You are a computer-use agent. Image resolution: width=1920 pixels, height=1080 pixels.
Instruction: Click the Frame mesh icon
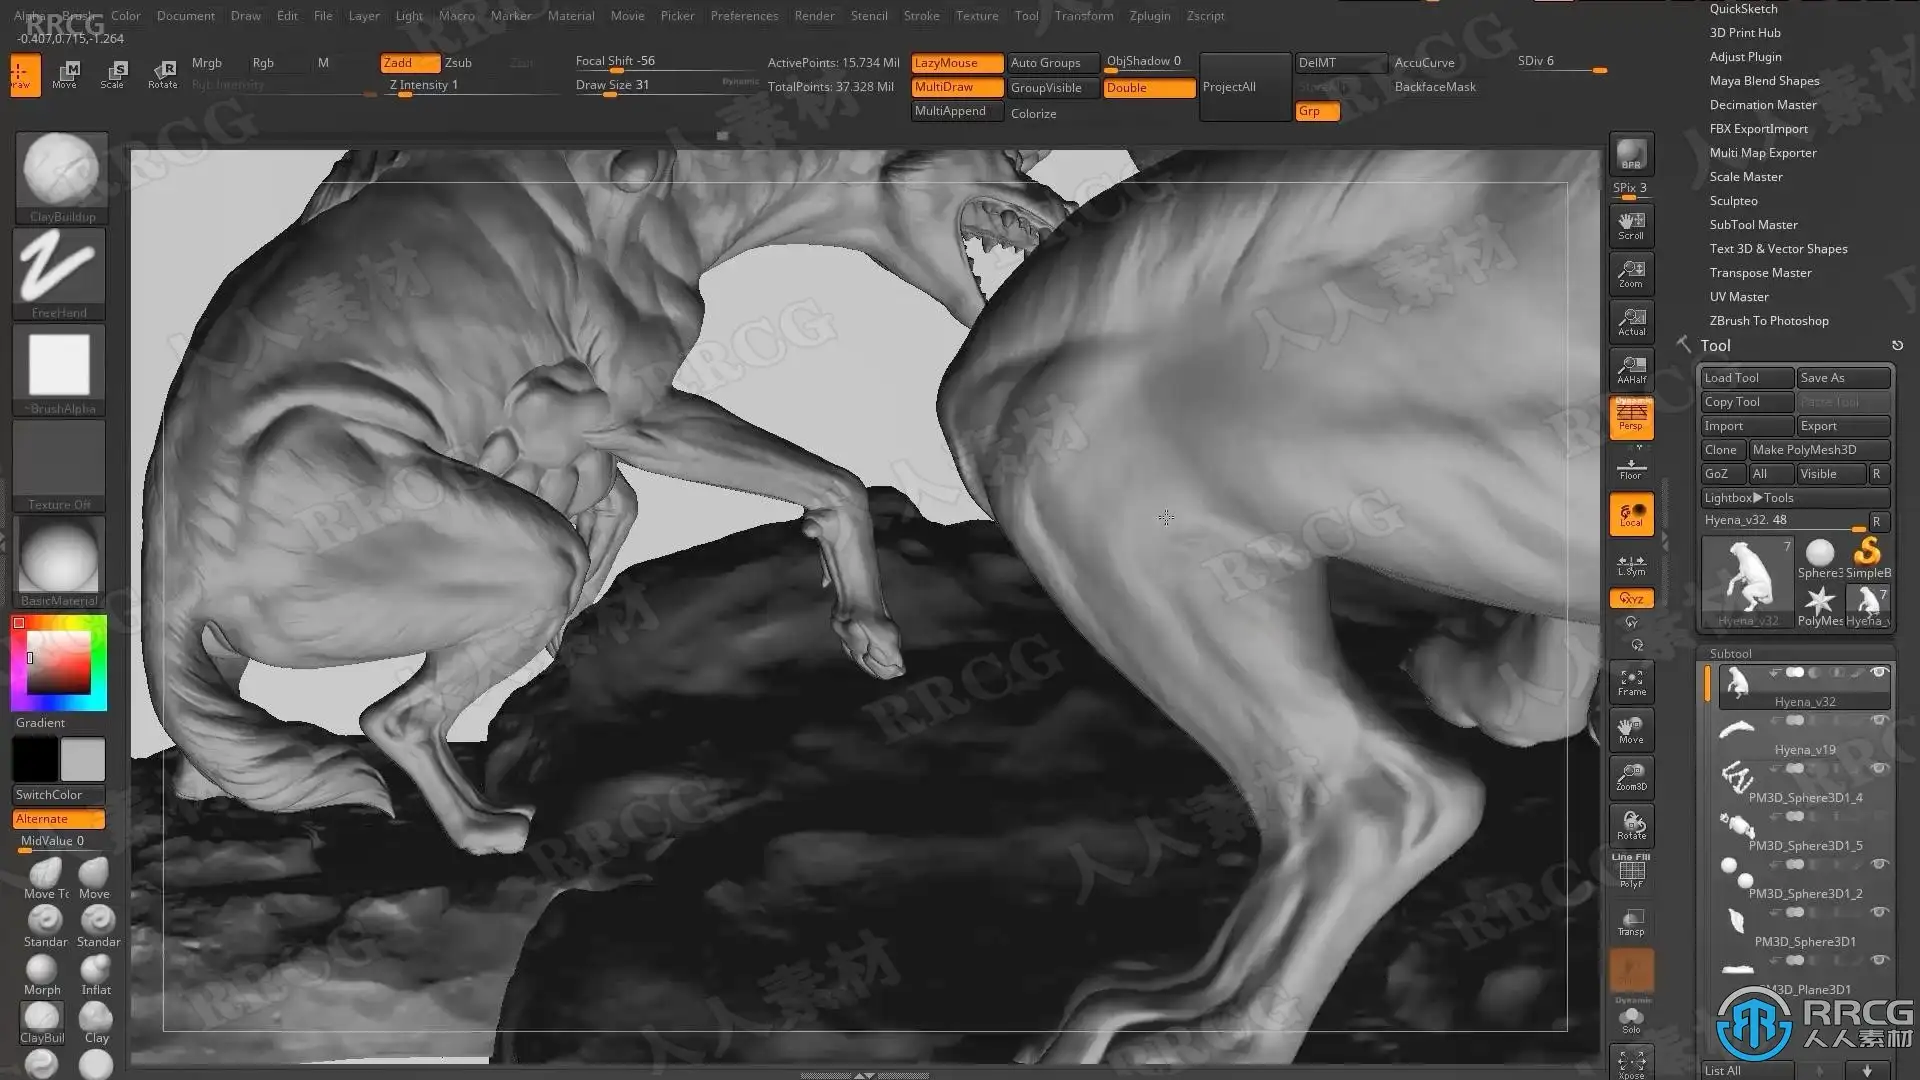coord(1631,682)
